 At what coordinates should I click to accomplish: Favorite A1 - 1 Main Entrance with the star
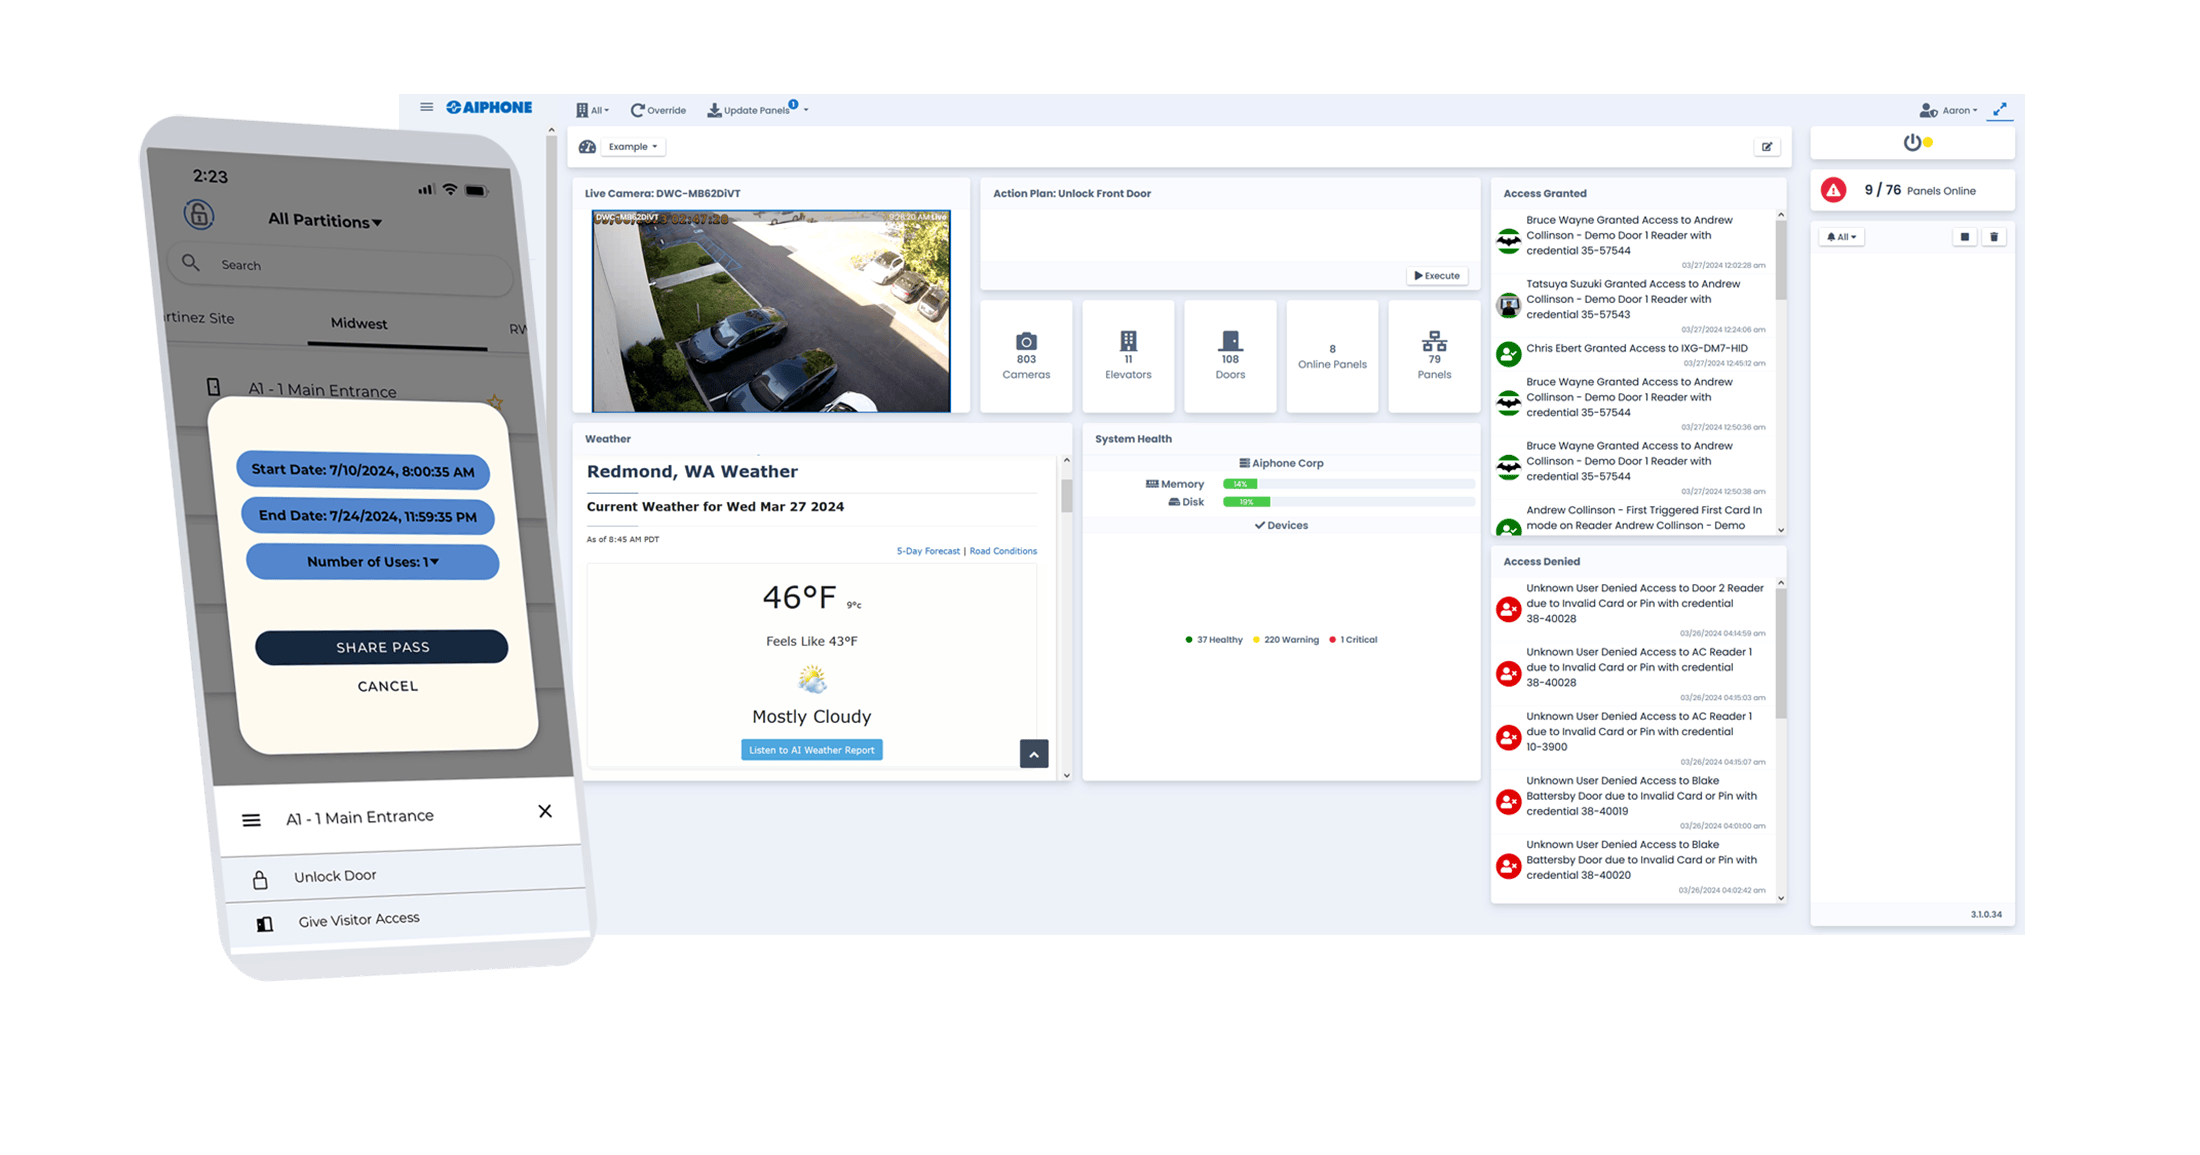495,402
